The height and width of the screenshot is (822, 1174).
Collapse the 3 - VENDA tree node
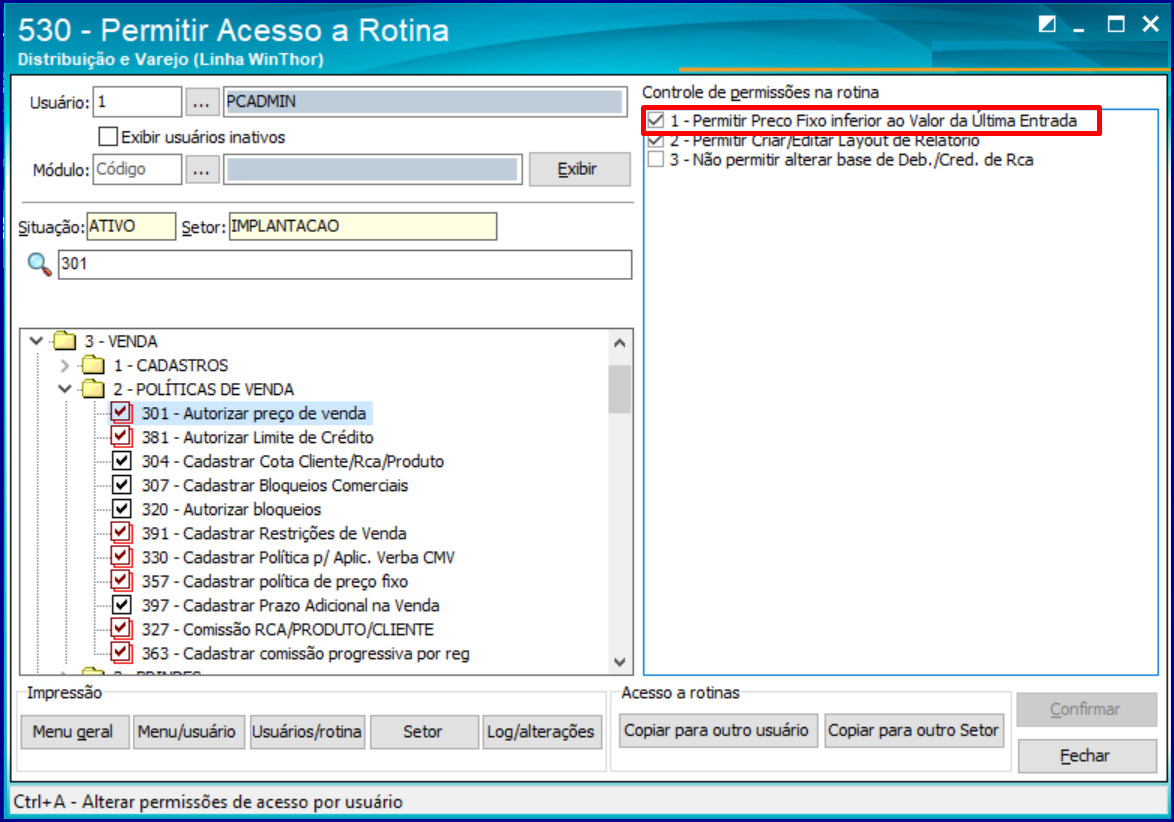click(x=36, y=341)
